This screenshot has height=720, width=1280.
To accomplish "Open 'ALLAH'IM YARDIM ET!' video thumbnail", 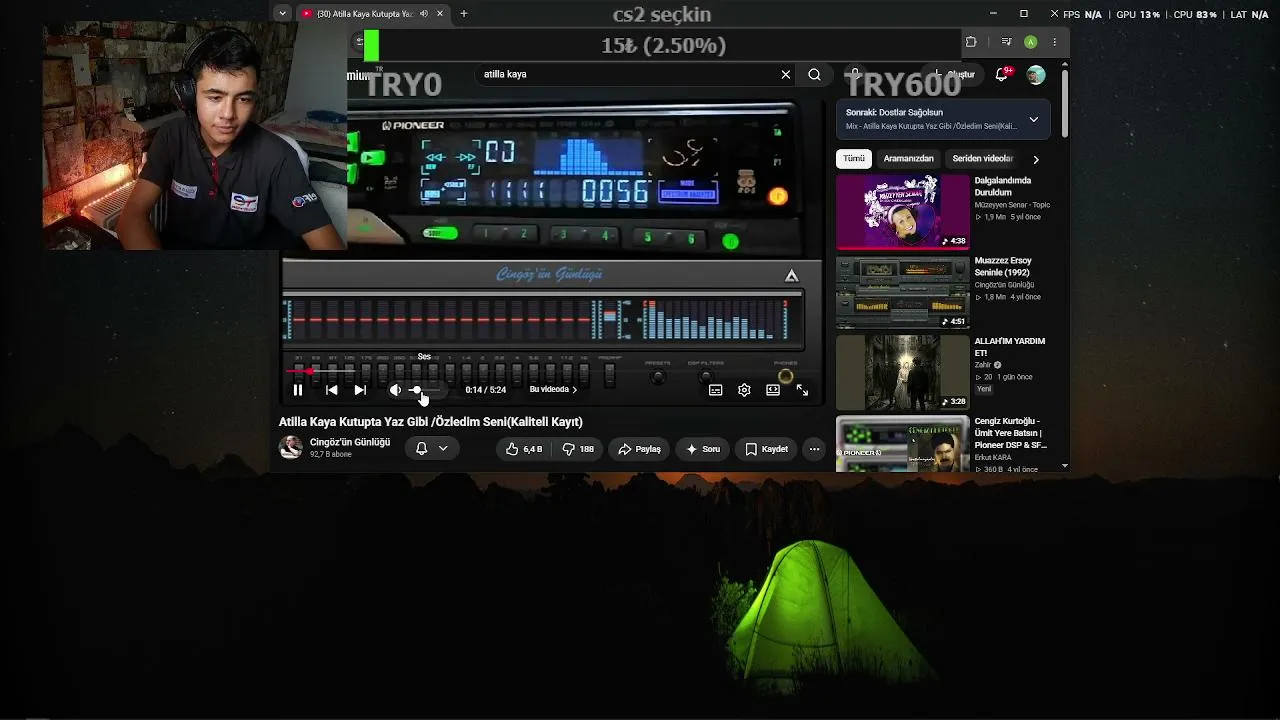I will point(902,372).
